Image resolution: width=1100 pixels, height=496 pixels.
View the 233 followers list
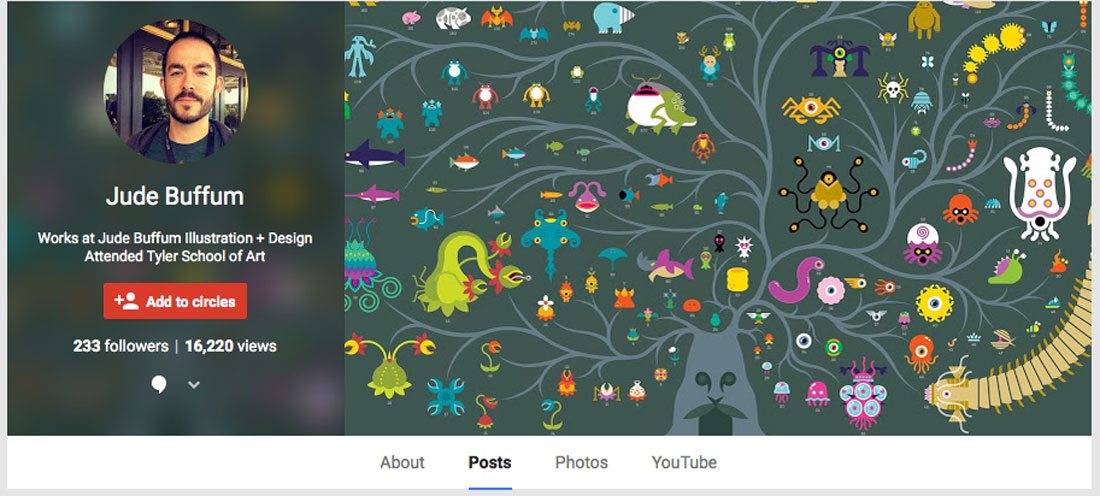click(x=121, y=346)
